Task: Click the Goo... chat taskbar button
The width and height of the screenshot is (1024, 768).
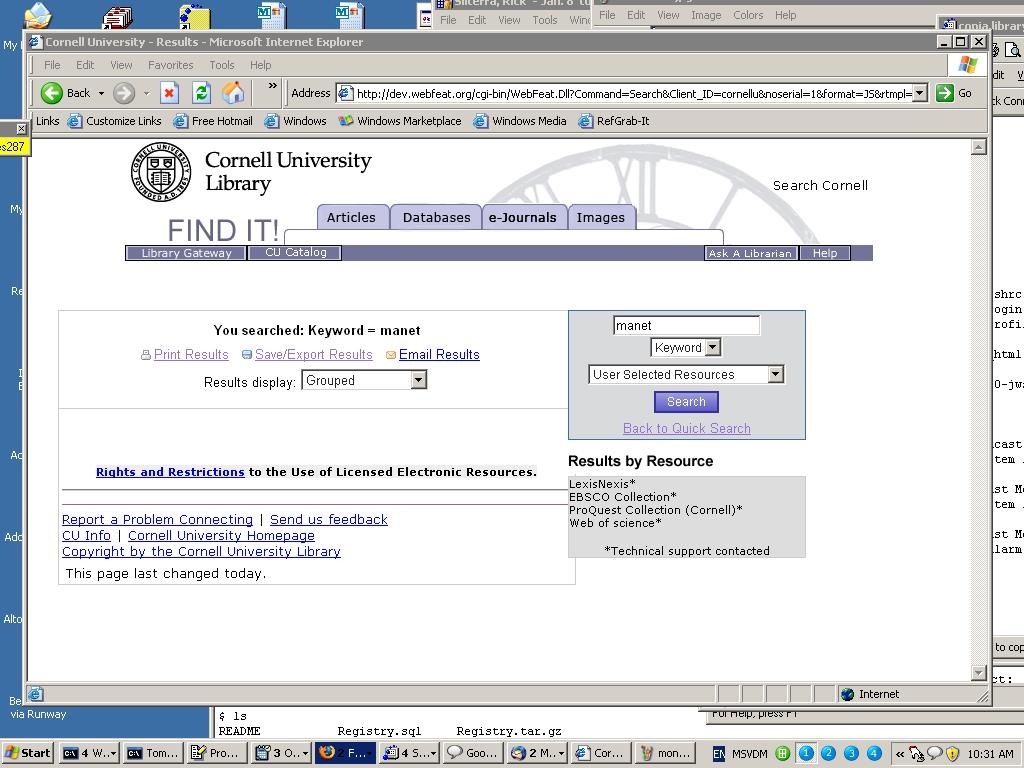Action: (473, 753)
